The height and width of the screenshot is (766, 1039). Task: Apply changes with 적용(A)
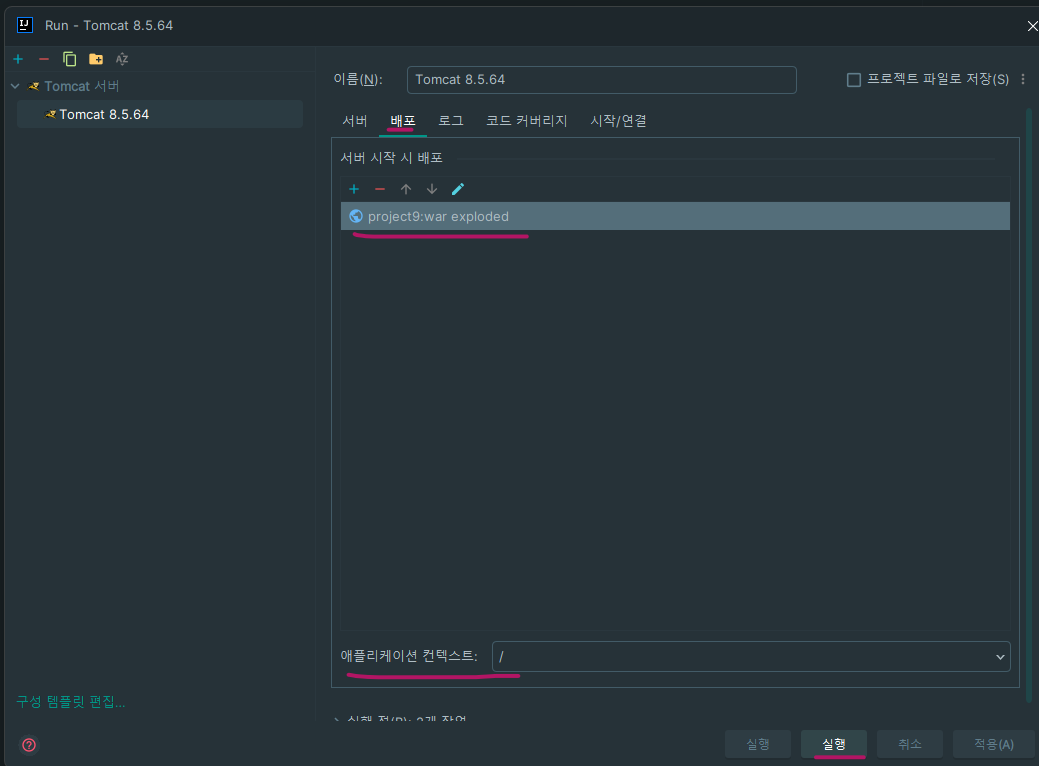pyautogui.click(x=993, y=744)
